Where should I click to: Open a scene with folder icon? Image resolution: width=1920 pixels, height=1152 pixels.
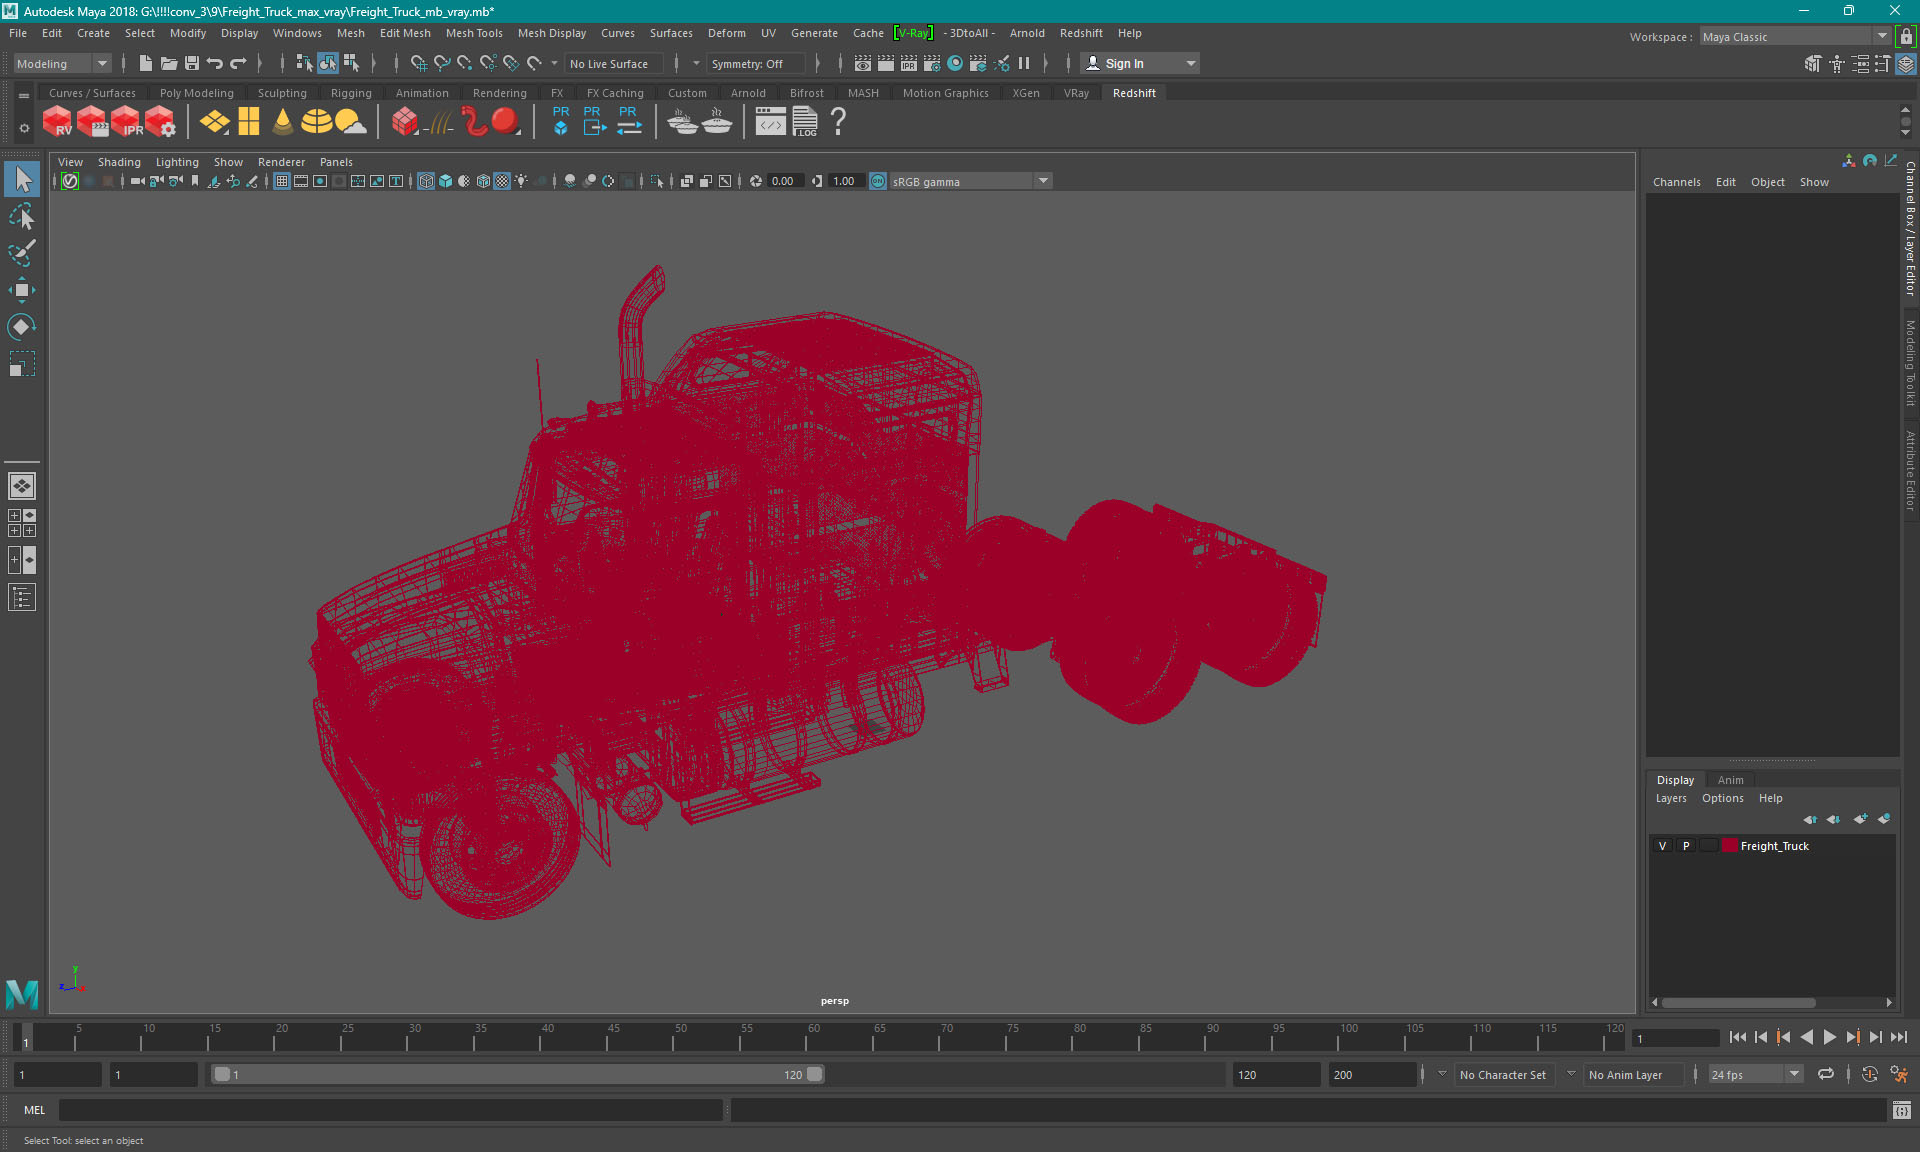coord(169,63)
